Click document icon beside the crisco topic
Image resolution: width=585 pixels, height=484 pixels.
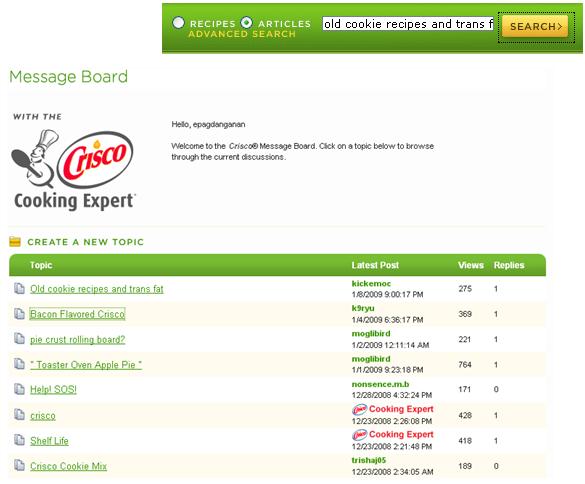pos(19,414)
